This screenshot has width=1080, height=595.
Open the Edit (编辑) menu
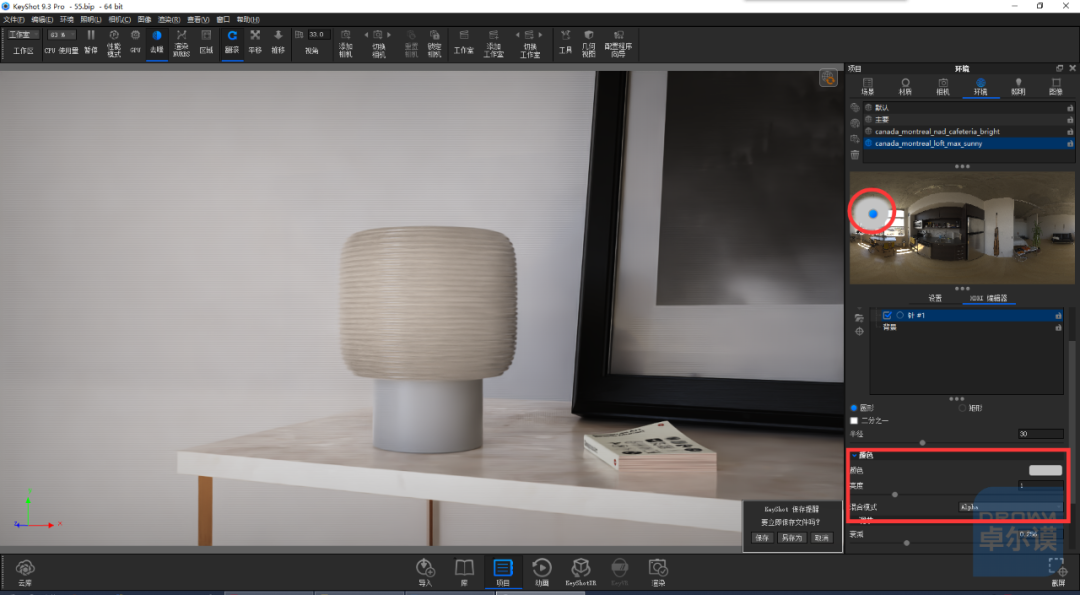(x=42, y=19)
